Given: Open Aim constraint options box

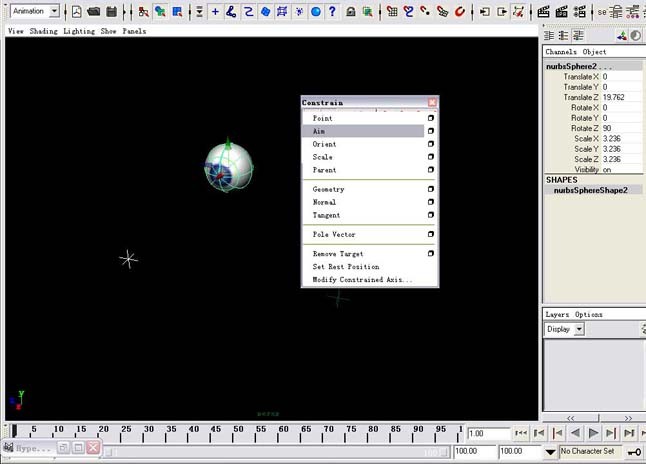Looking at the screenshot, I should point(431,131).
